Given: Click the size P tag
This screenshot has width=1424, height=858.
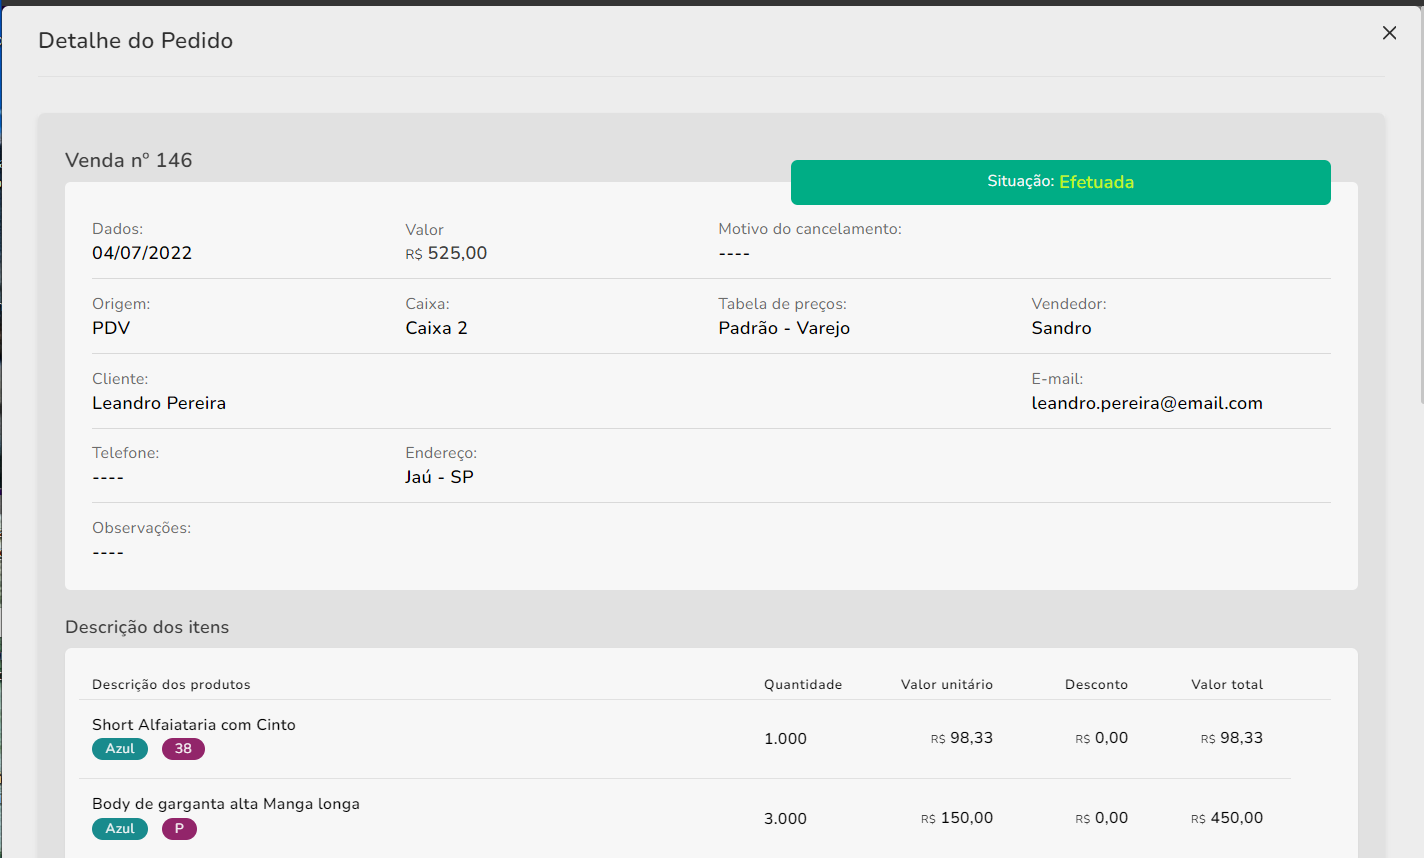Looking at the screenshot, I should pyautogui.click(x=179, y=829).
